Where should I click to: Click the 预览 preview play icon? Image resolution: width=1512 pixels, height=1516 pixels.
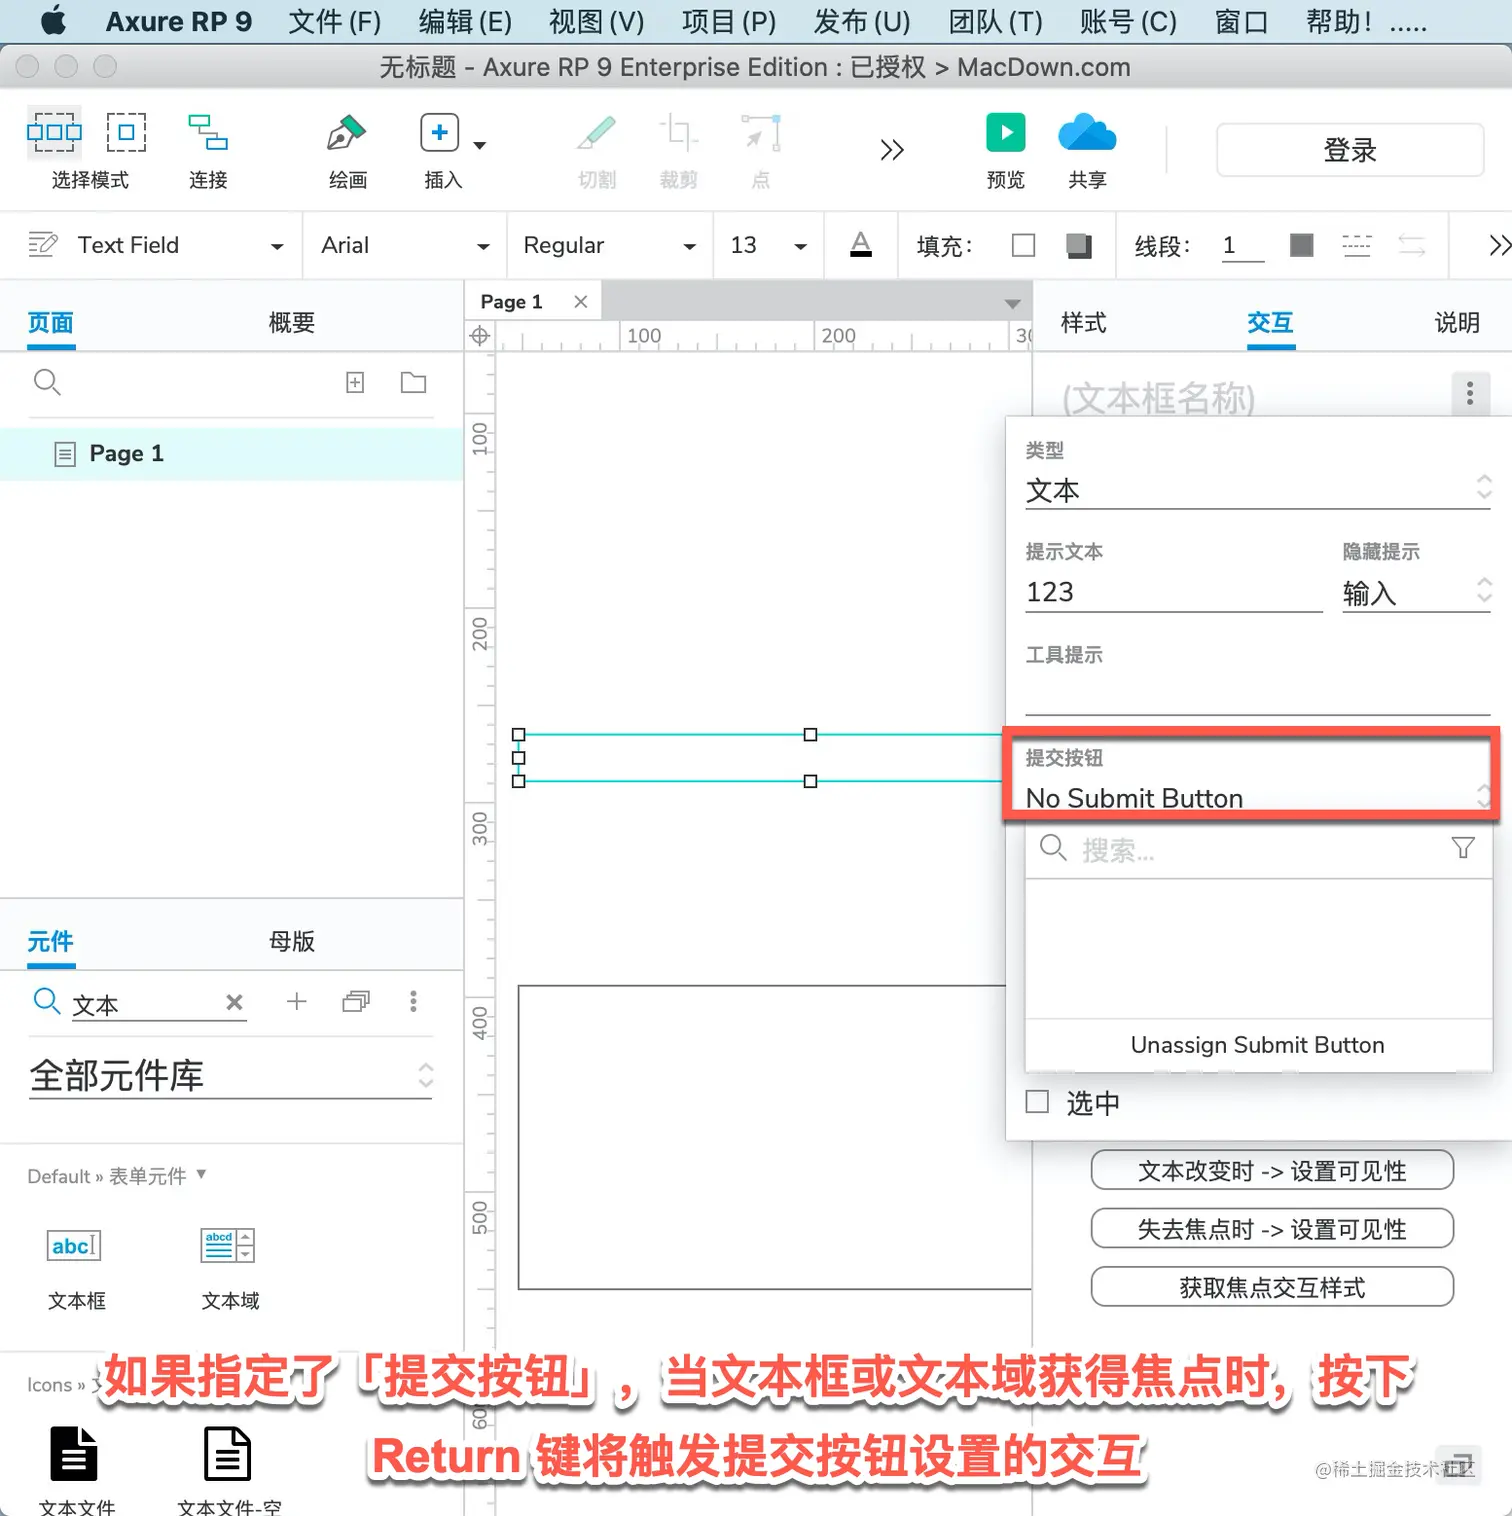click(x=1006, y=132)
